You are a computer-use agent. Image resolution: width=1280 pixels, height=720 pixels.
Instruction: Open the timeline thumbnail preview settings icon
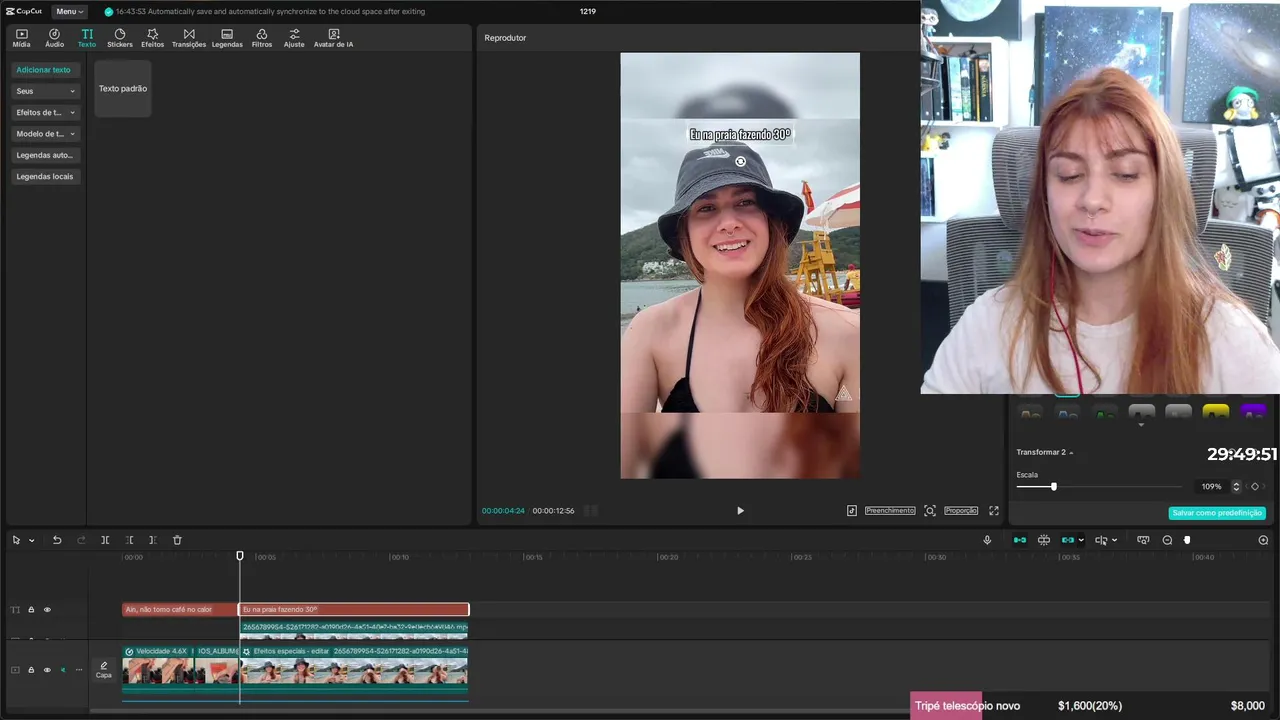pos(1143,540)
